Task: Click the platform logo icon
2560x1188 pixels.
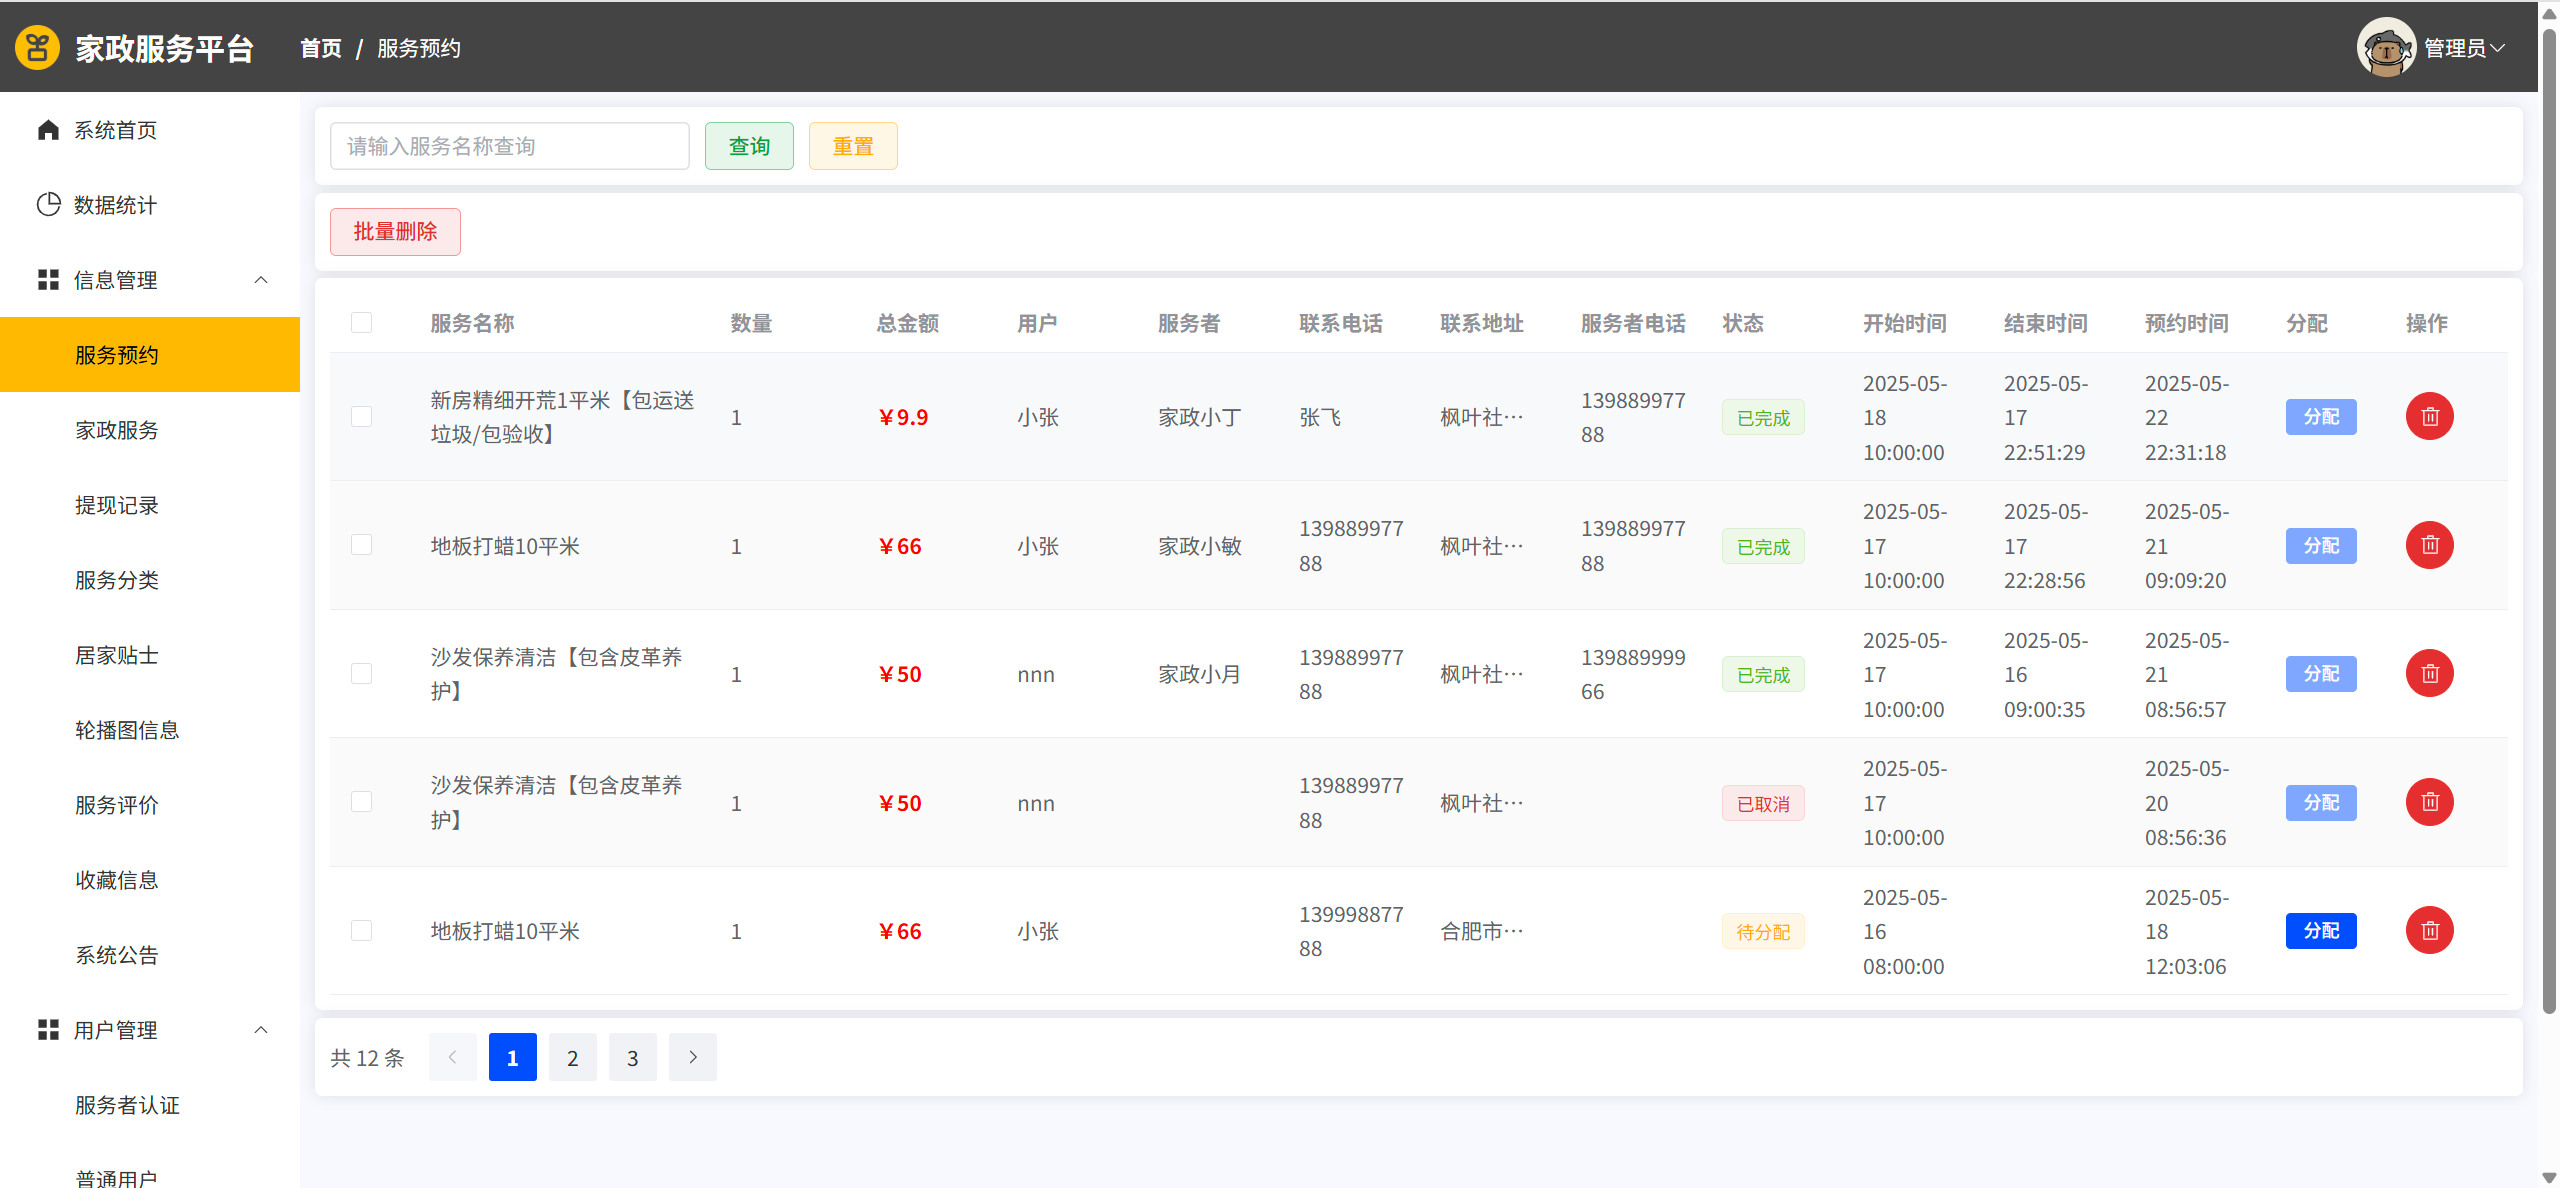Action: tap(37, 47)
